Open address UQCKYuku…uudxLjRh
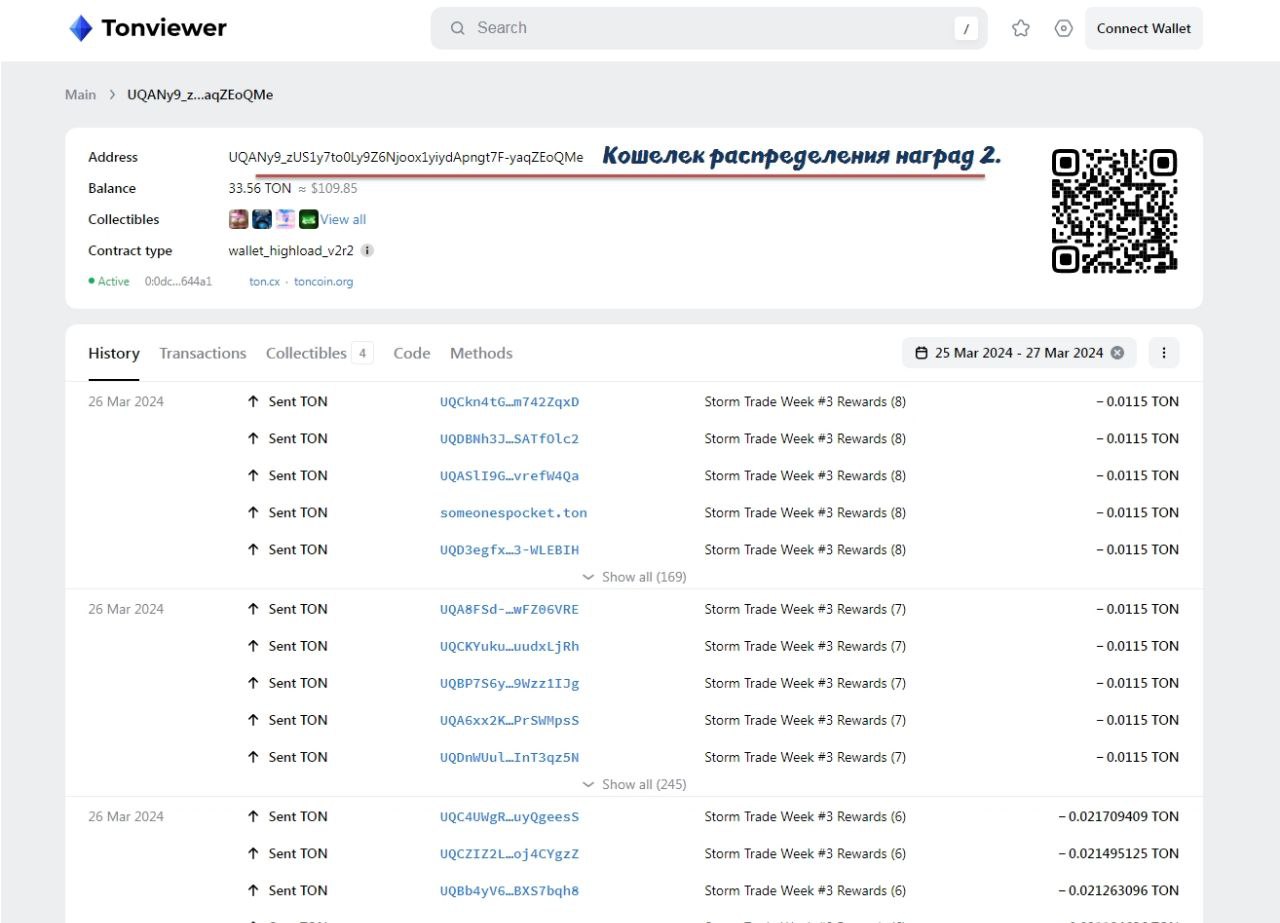 pyautogui.click(x=510, y=646)
